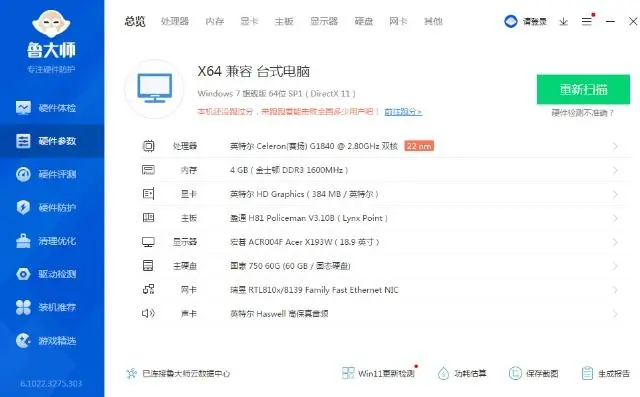
Task: Click the 主板 motherboard icon
Action: (148, 217)
